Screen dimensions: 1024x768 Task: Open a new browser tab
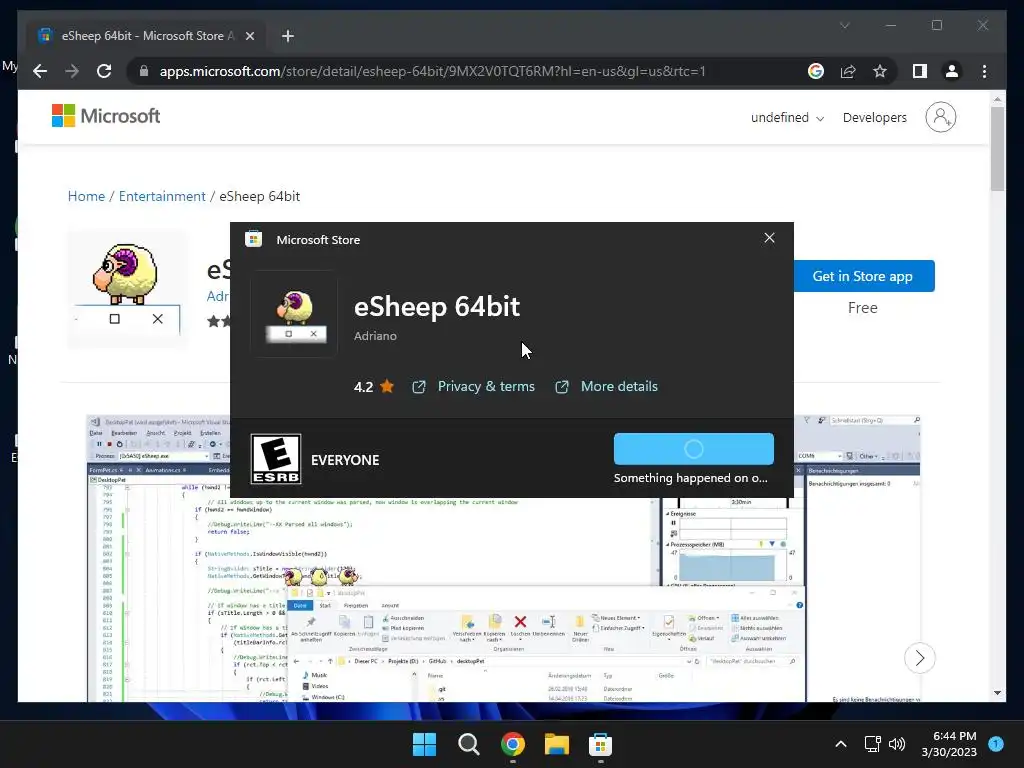[288, 36]
